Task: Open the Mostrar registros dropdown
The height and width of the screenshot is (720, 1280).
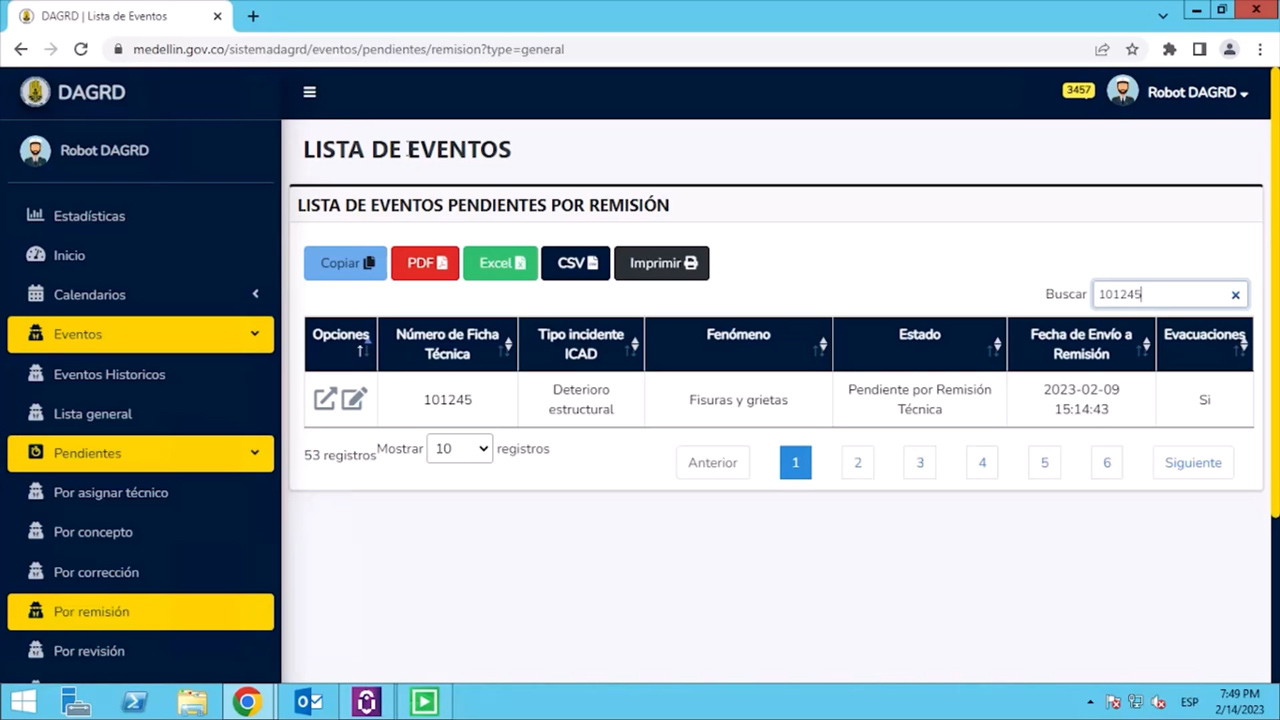Action: coord(459,448)
